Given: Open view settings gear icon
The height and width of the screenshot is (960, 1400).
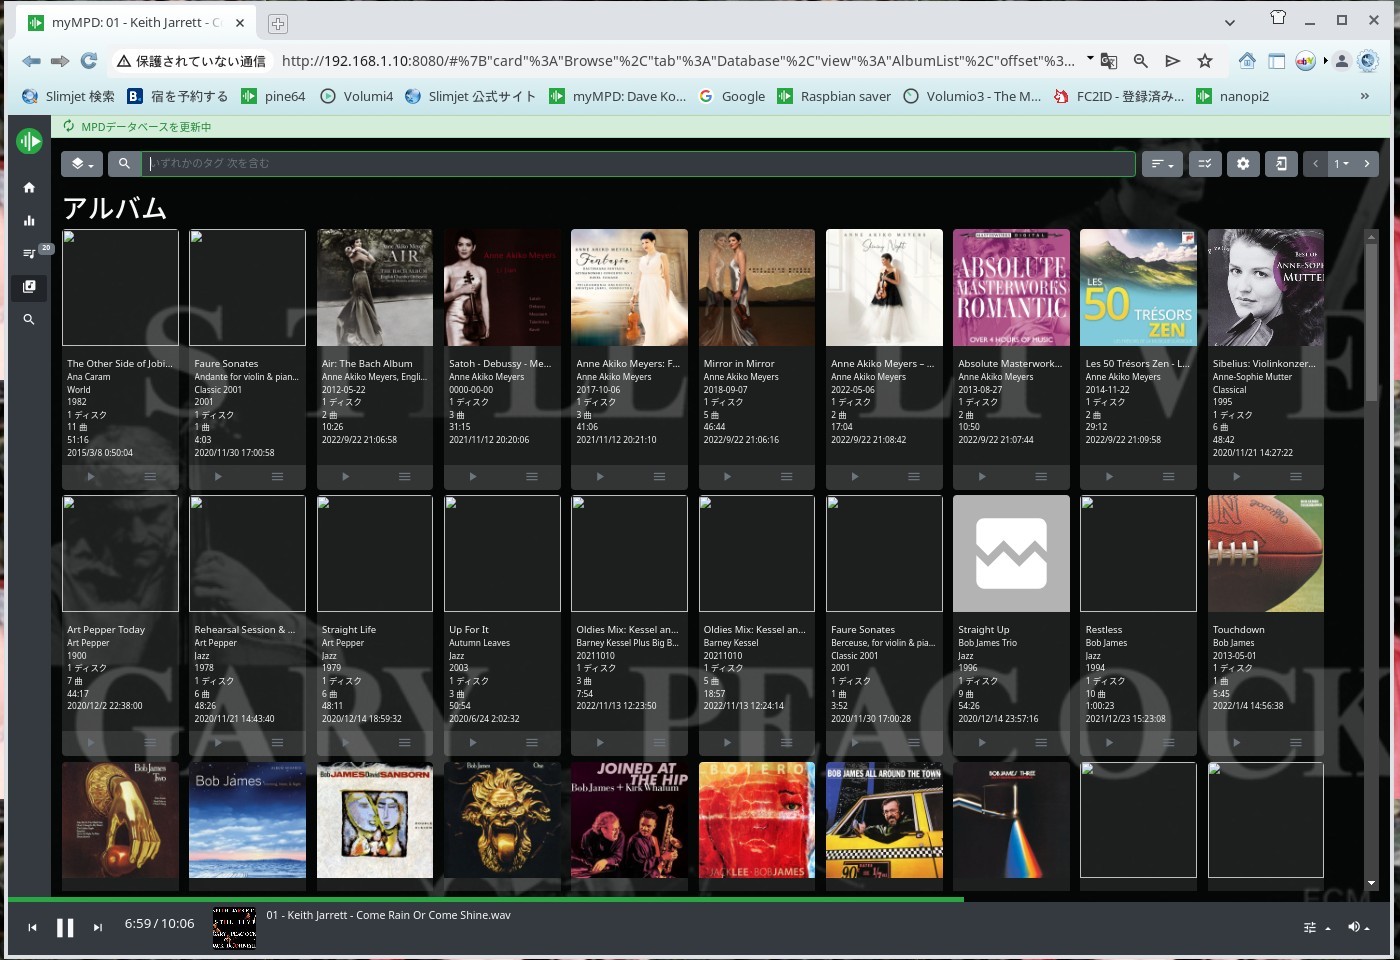Looking at the screenshot, I should pyautogui.click(x=1243, y=164).
